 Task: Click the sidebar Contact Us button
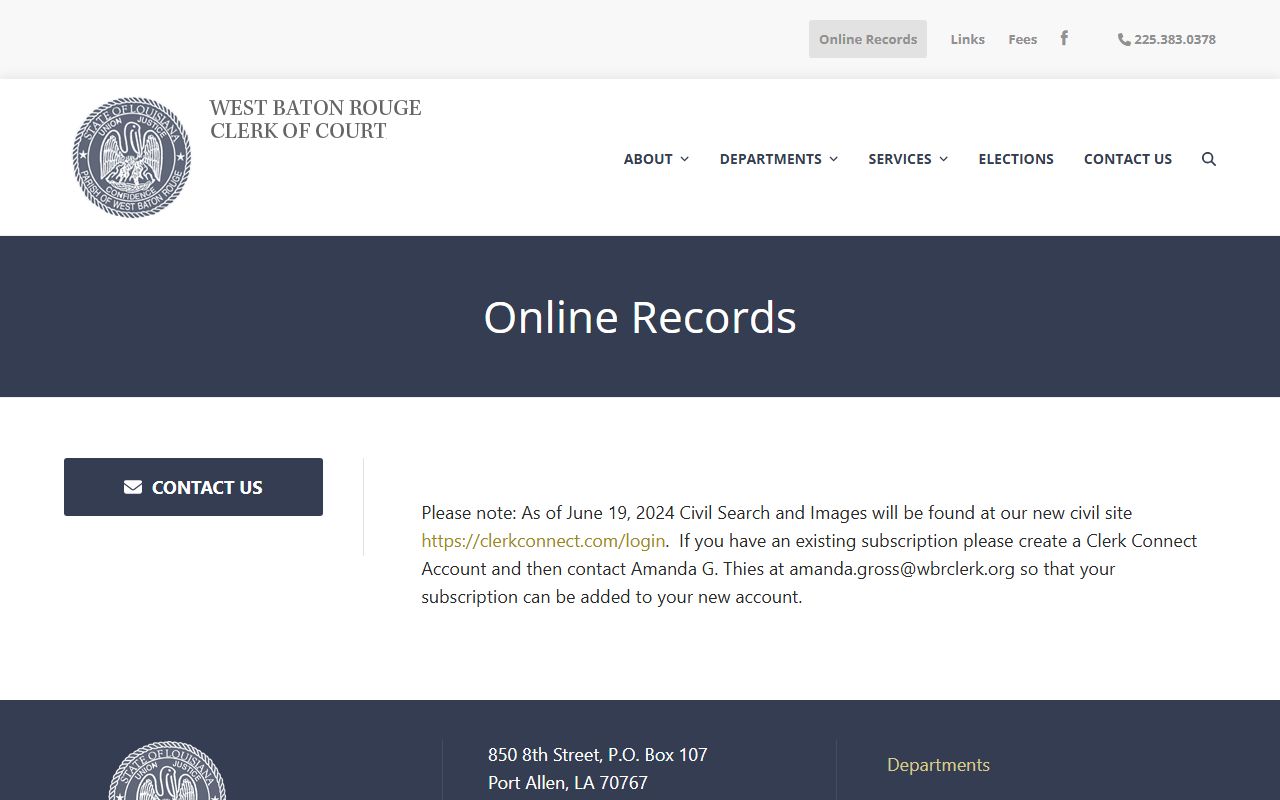193,487
